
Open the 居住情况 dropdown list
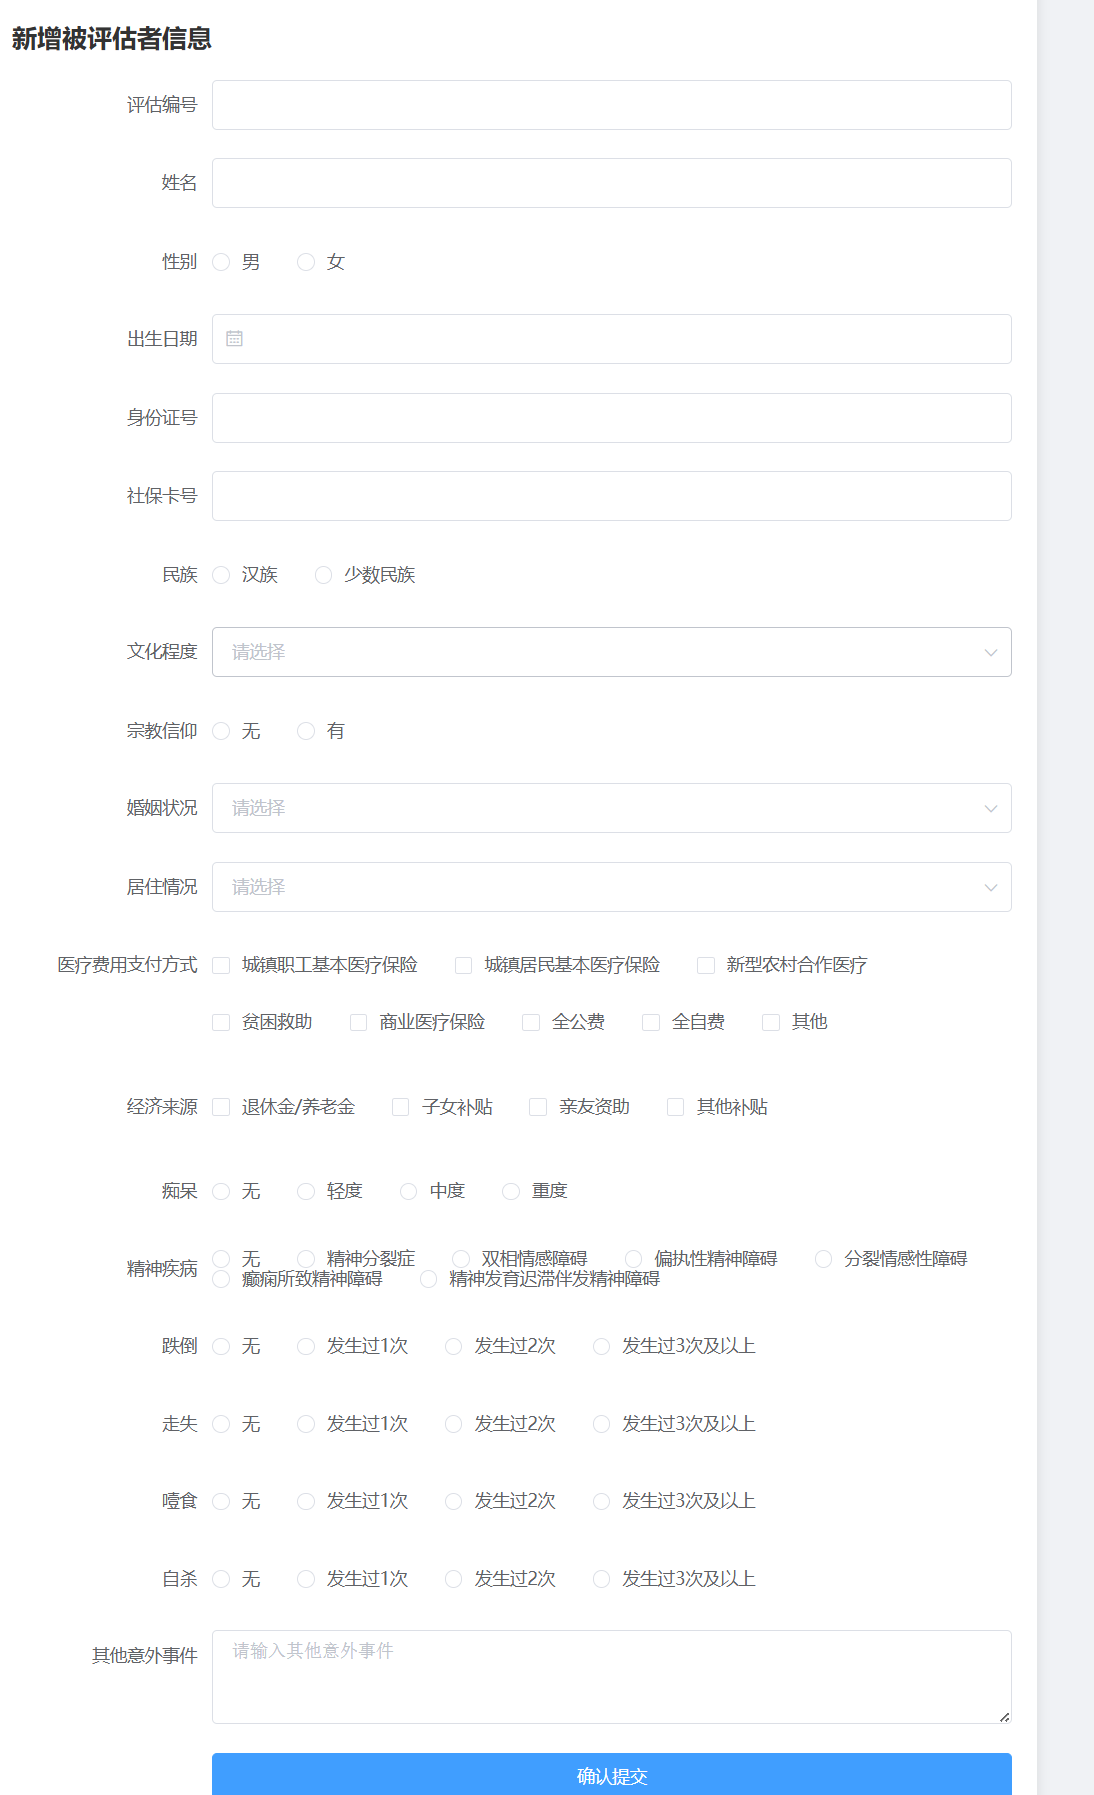pos(612,887)
